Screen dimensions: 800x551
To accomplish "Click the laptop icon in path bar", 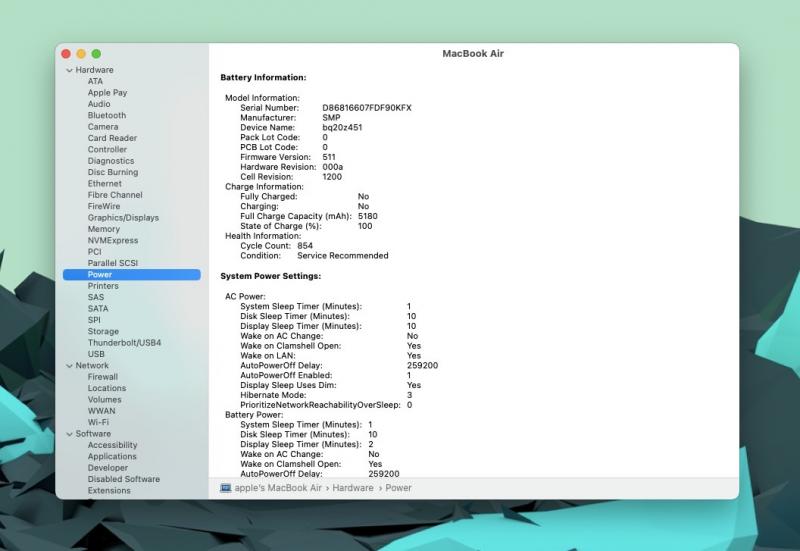I will [x=226, y=488].
